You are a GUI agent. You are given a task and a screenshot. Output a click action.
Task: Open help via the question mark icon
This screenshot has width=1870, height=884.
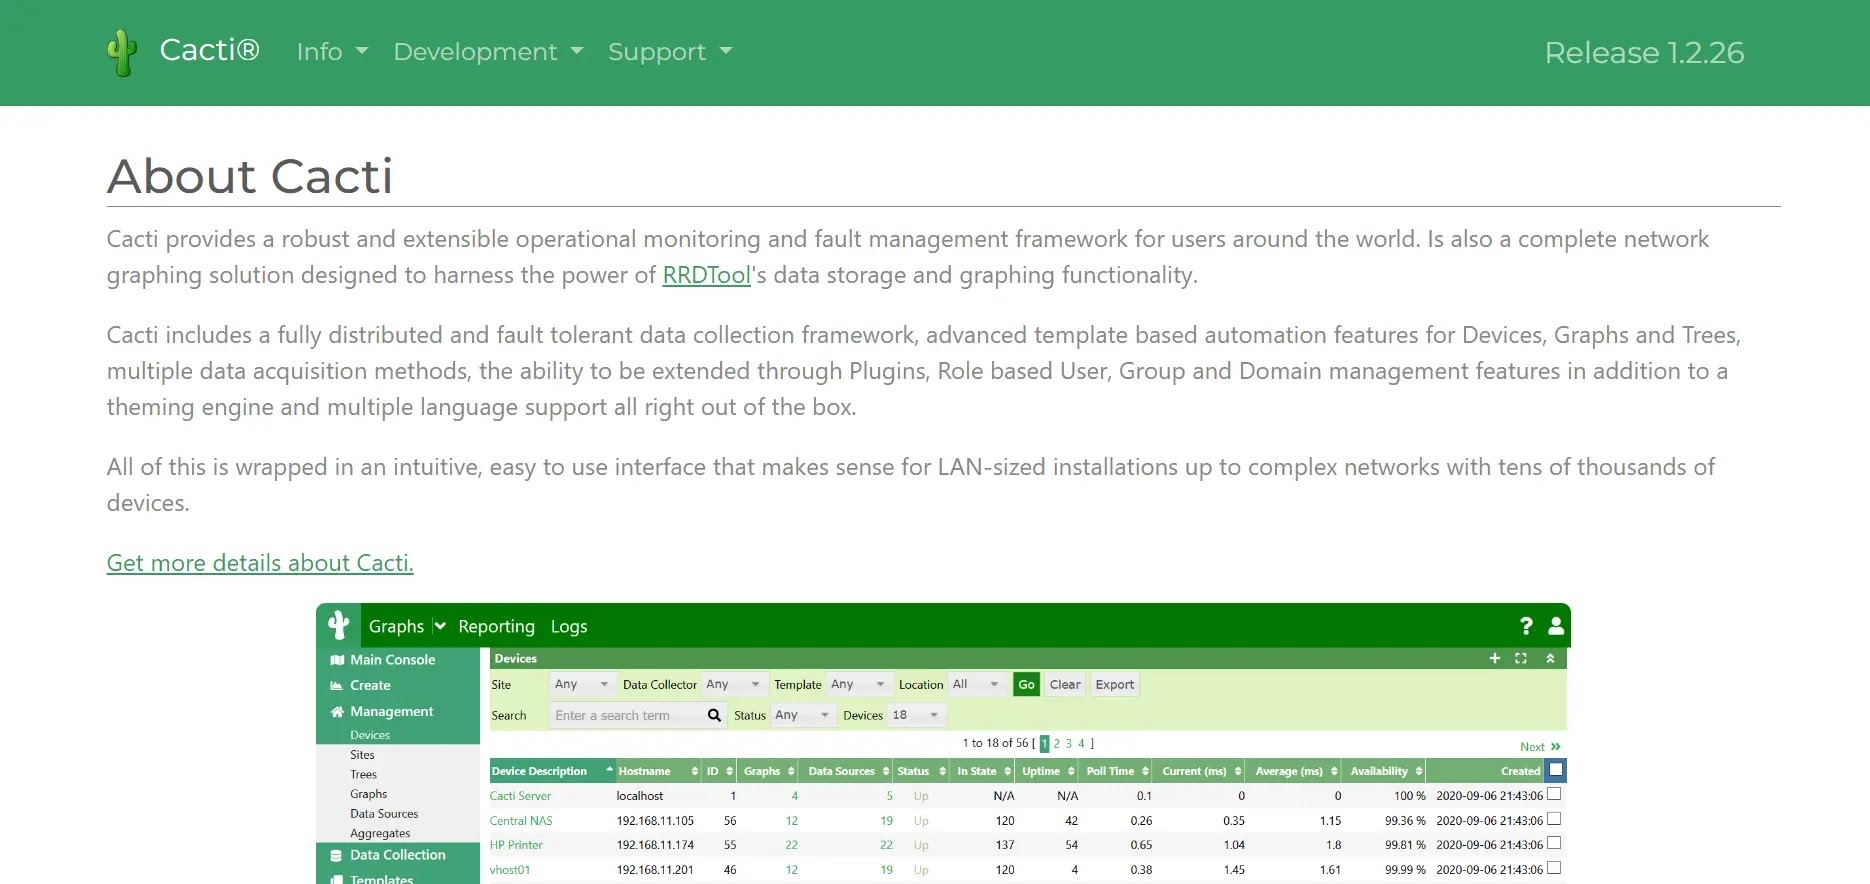1526,626
